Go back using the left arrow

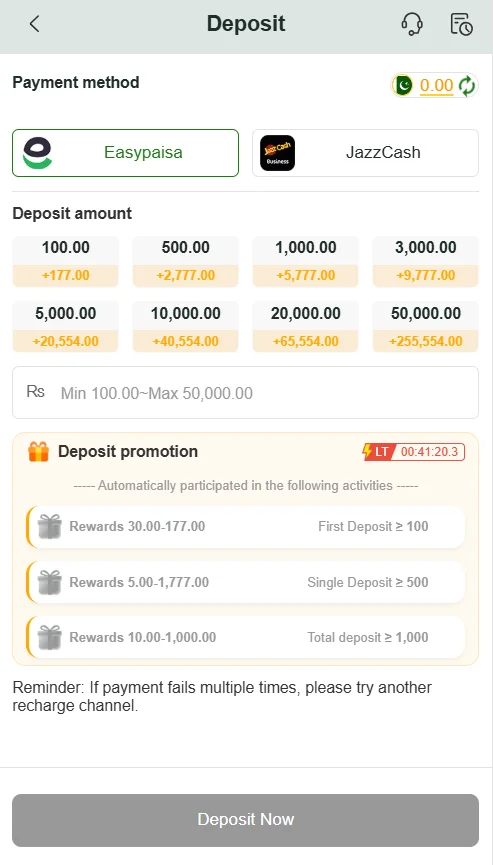(34, 24)
